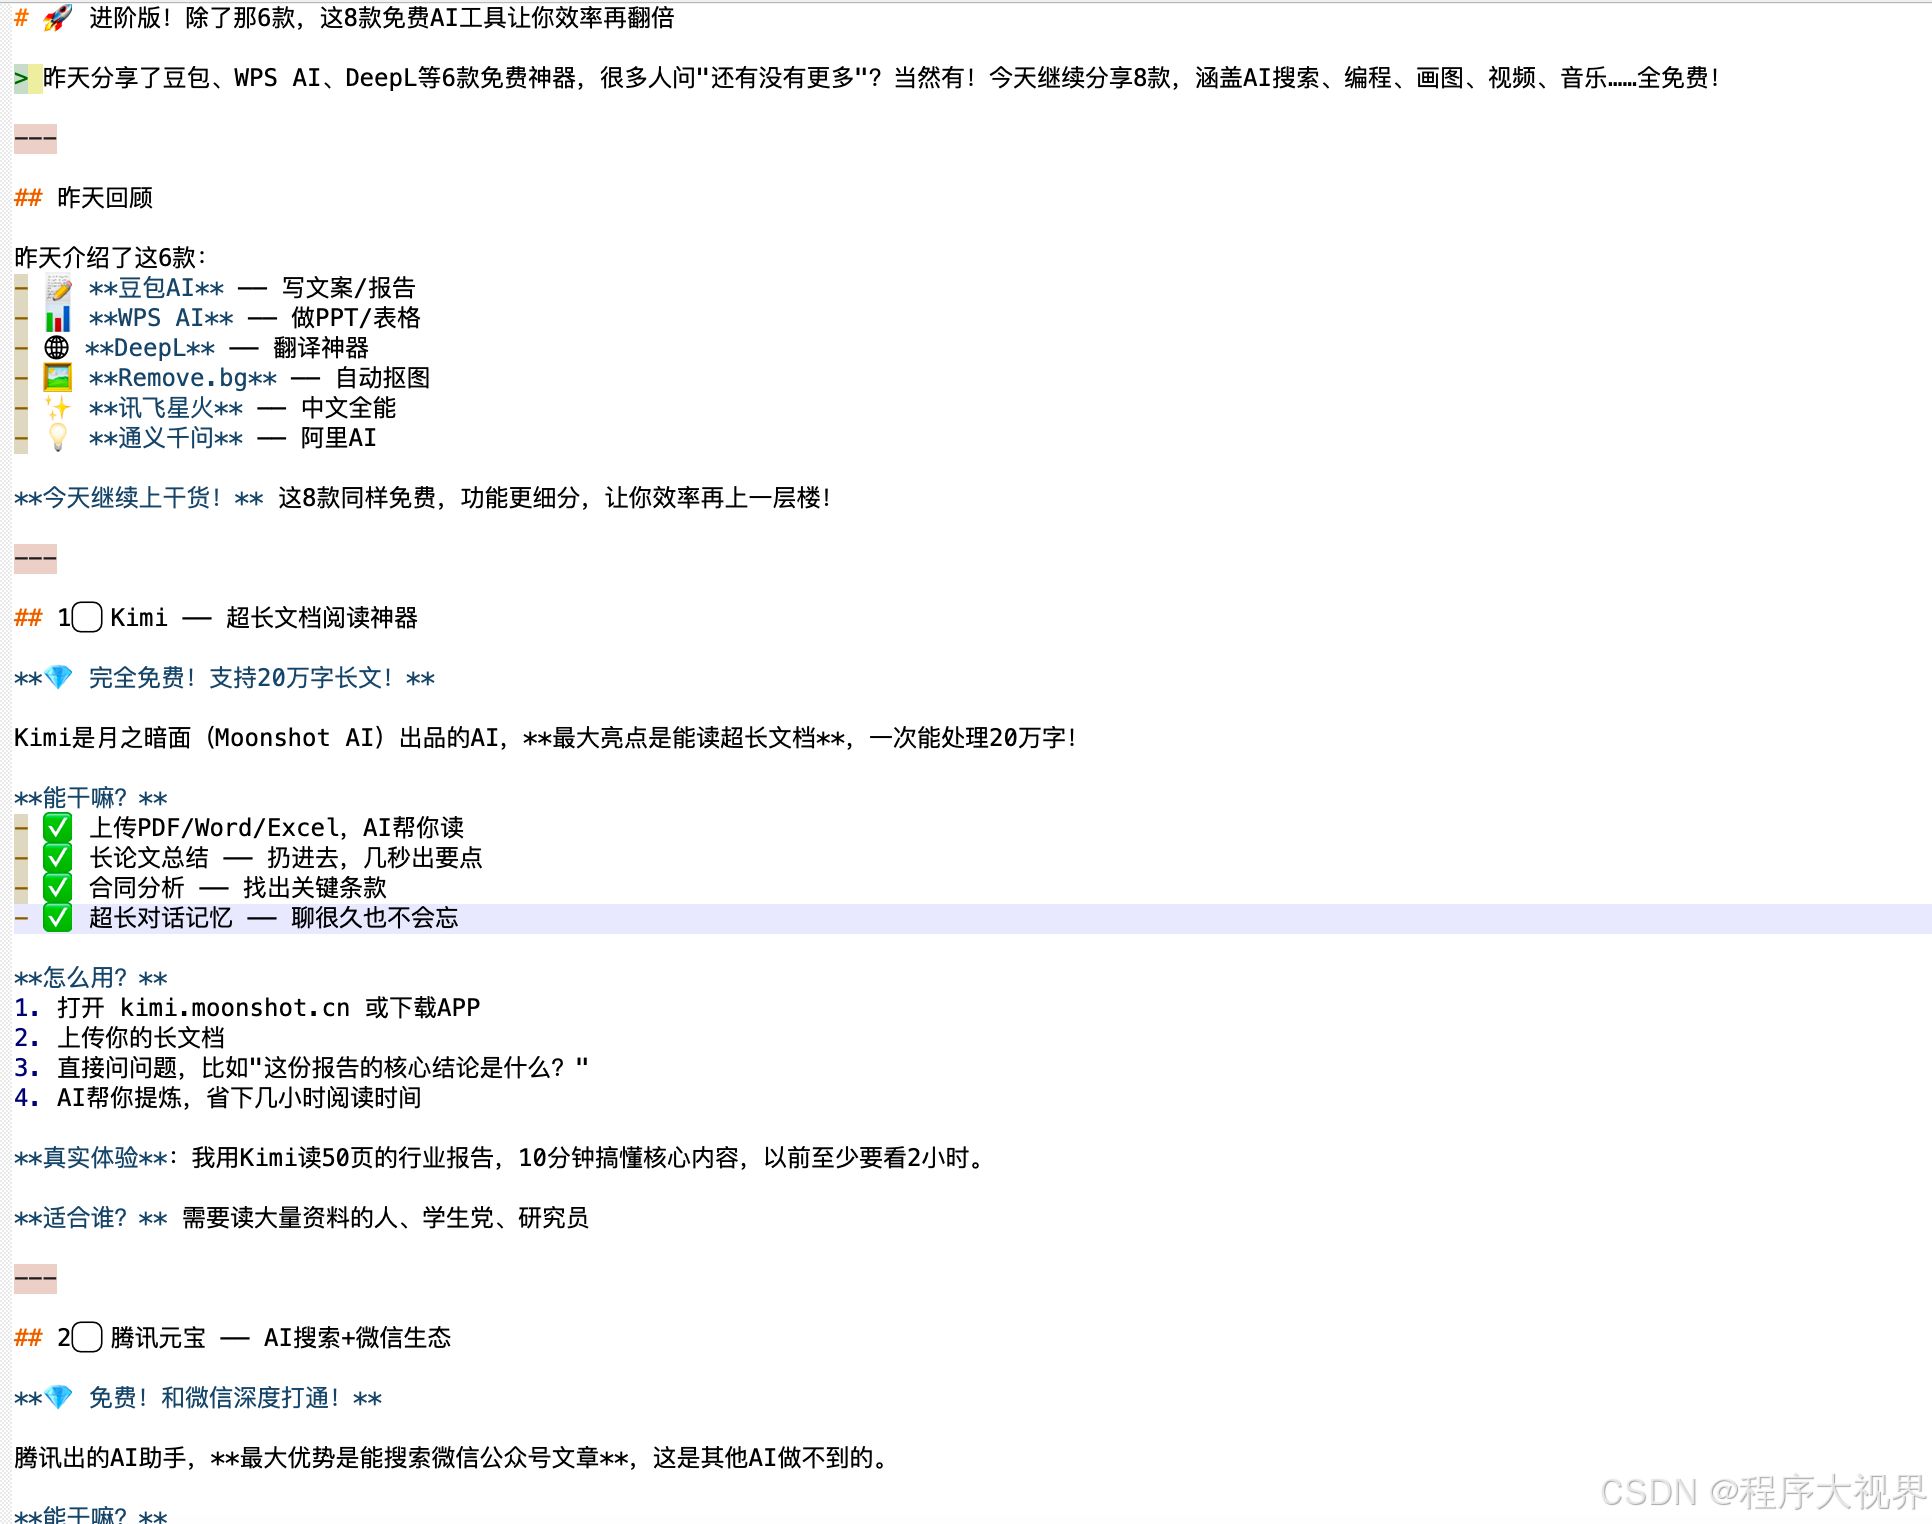Click the bold text '通义千问'
1932x1524 pixels.
point(166,438)
